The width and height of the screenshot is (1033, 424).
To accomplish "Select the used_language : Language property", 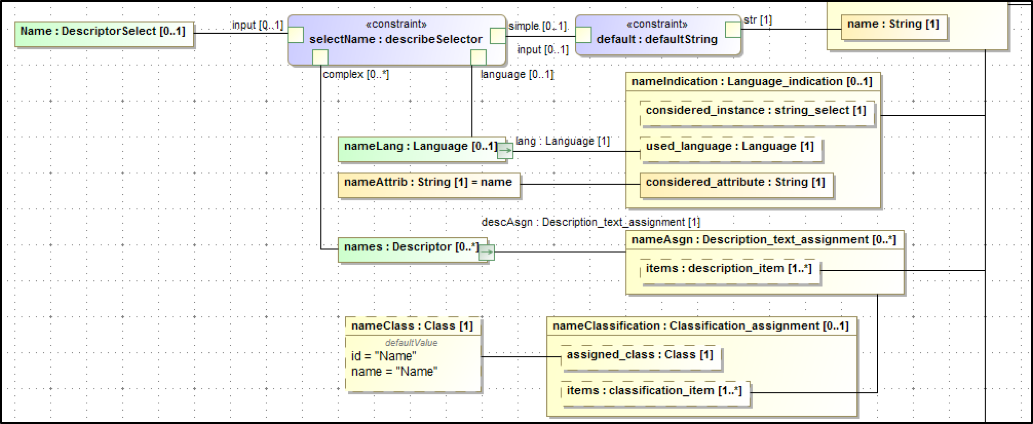I will coord(729,147).
